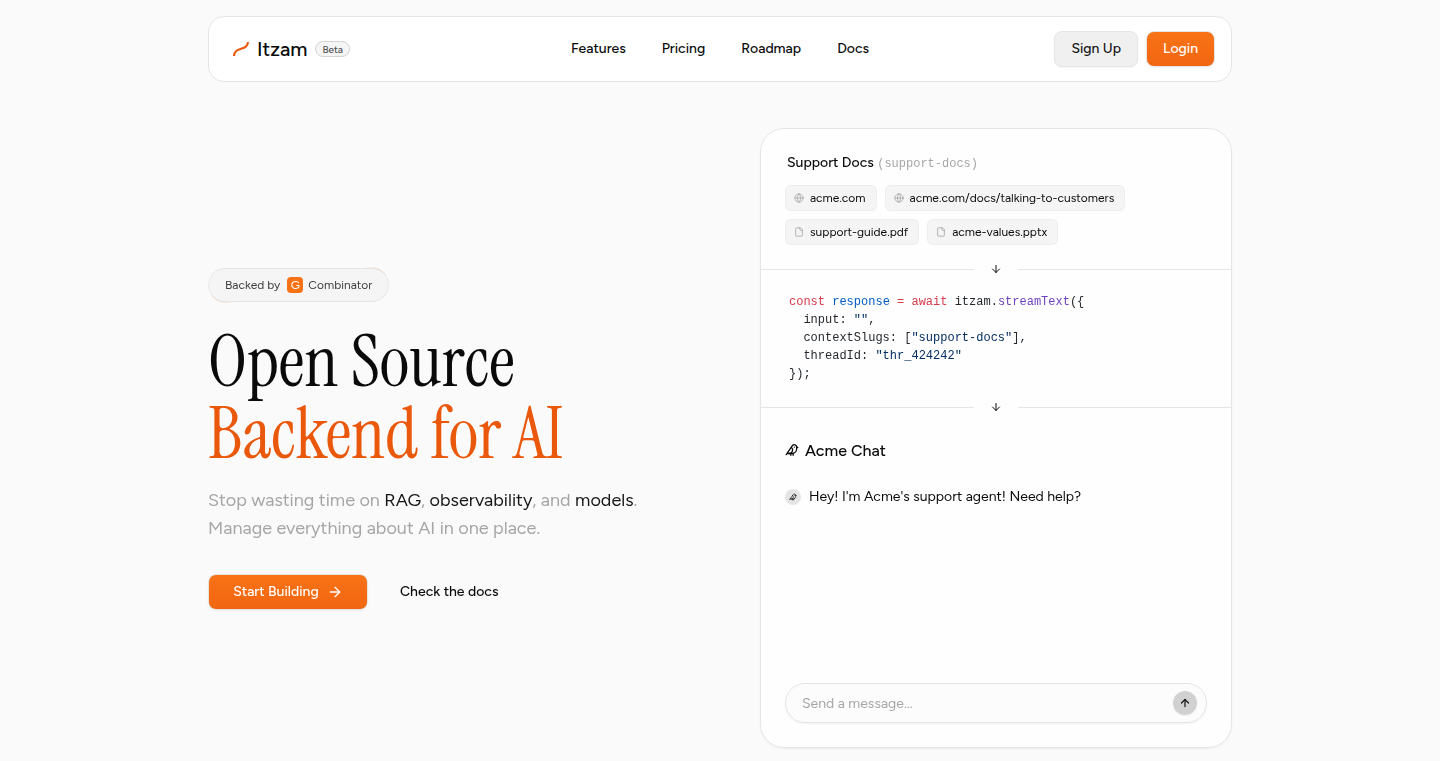1440x761 pixels.
Task: Select the acme.com/docs/talking-to-customers chip
Action: tap(1005, 198)
